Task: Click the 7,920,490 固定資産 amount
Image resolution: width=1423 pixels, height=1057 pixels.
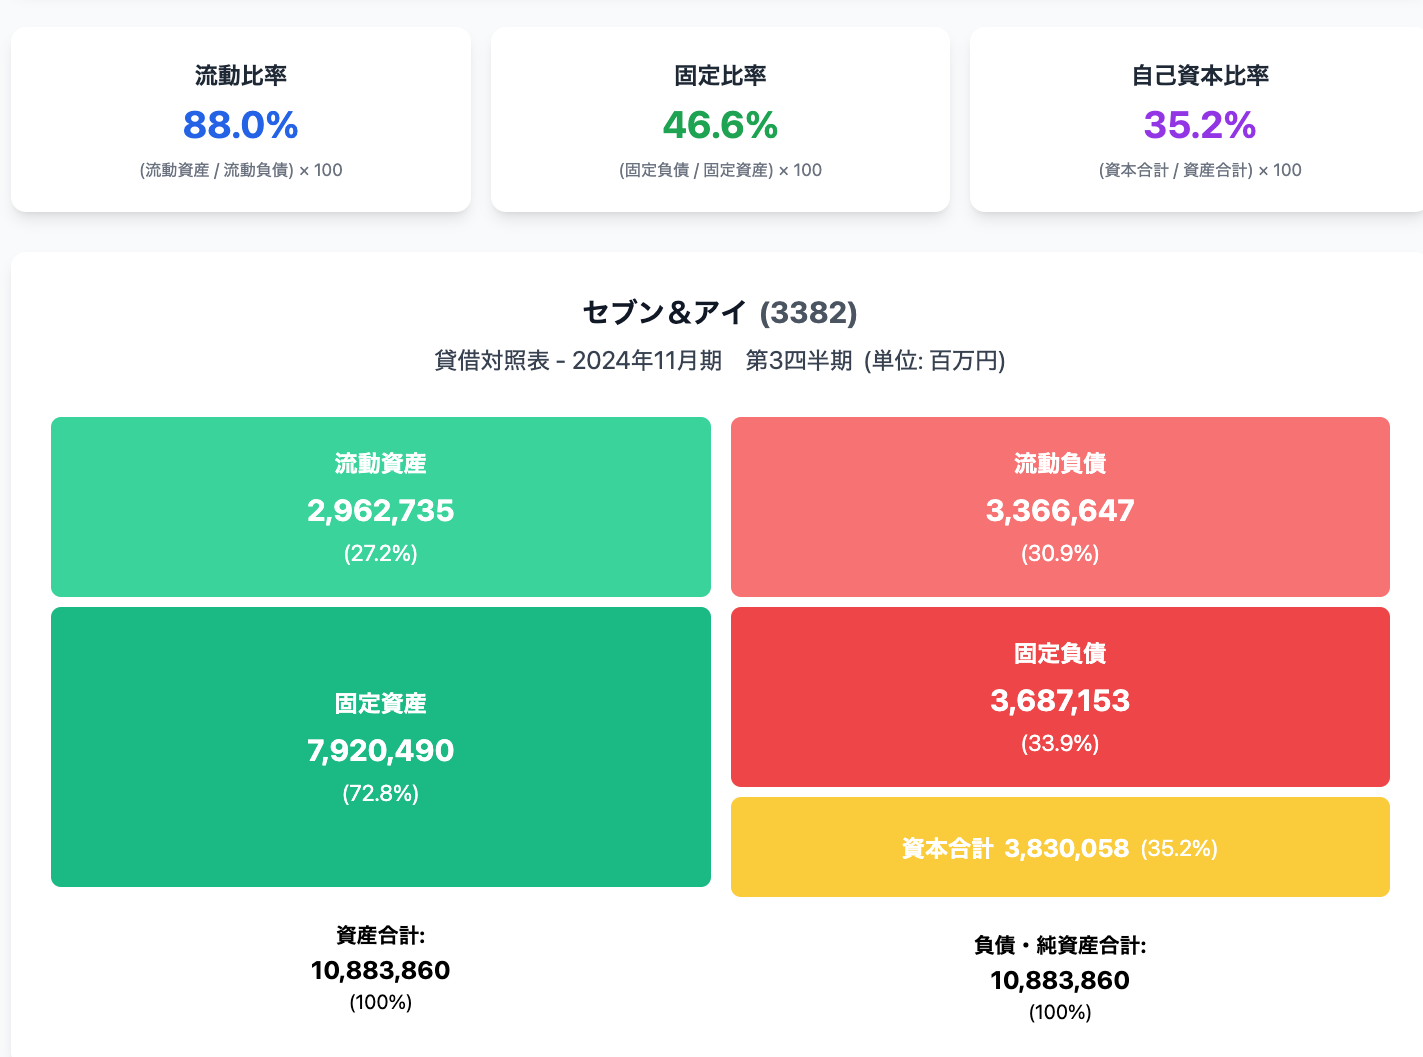Action: pos(380,750)
